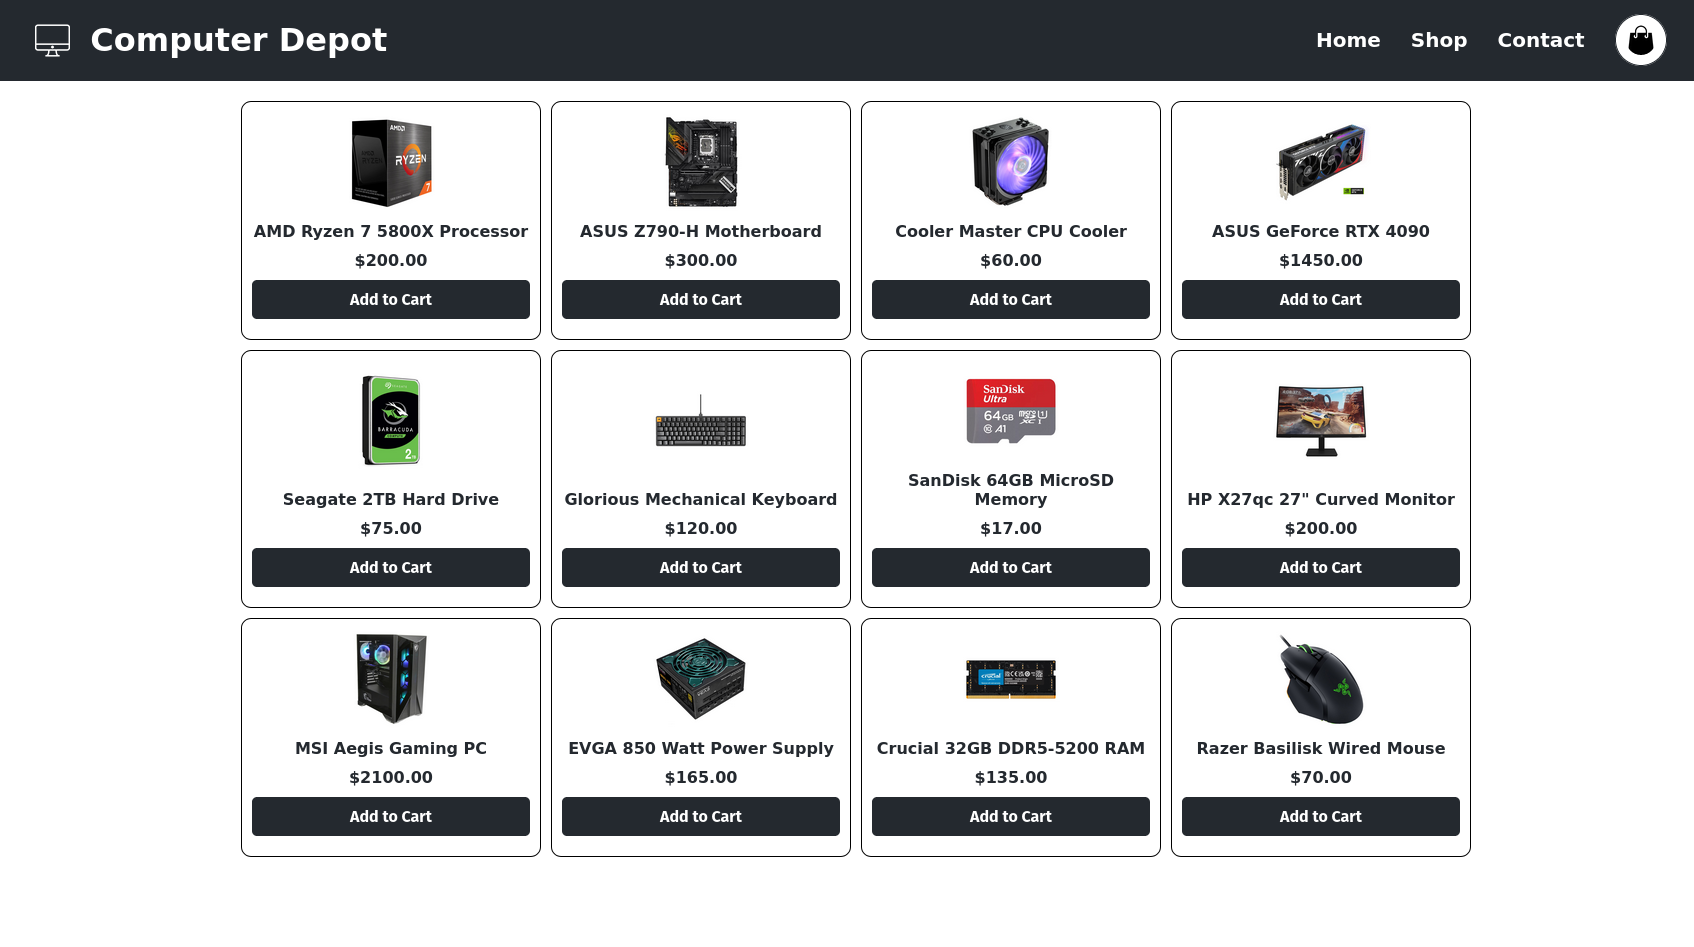The width and height of the screenshot is (1694, 947).
Task: Add MSI Aegis Gaming PC to cart
Action: tap(390, 816)
